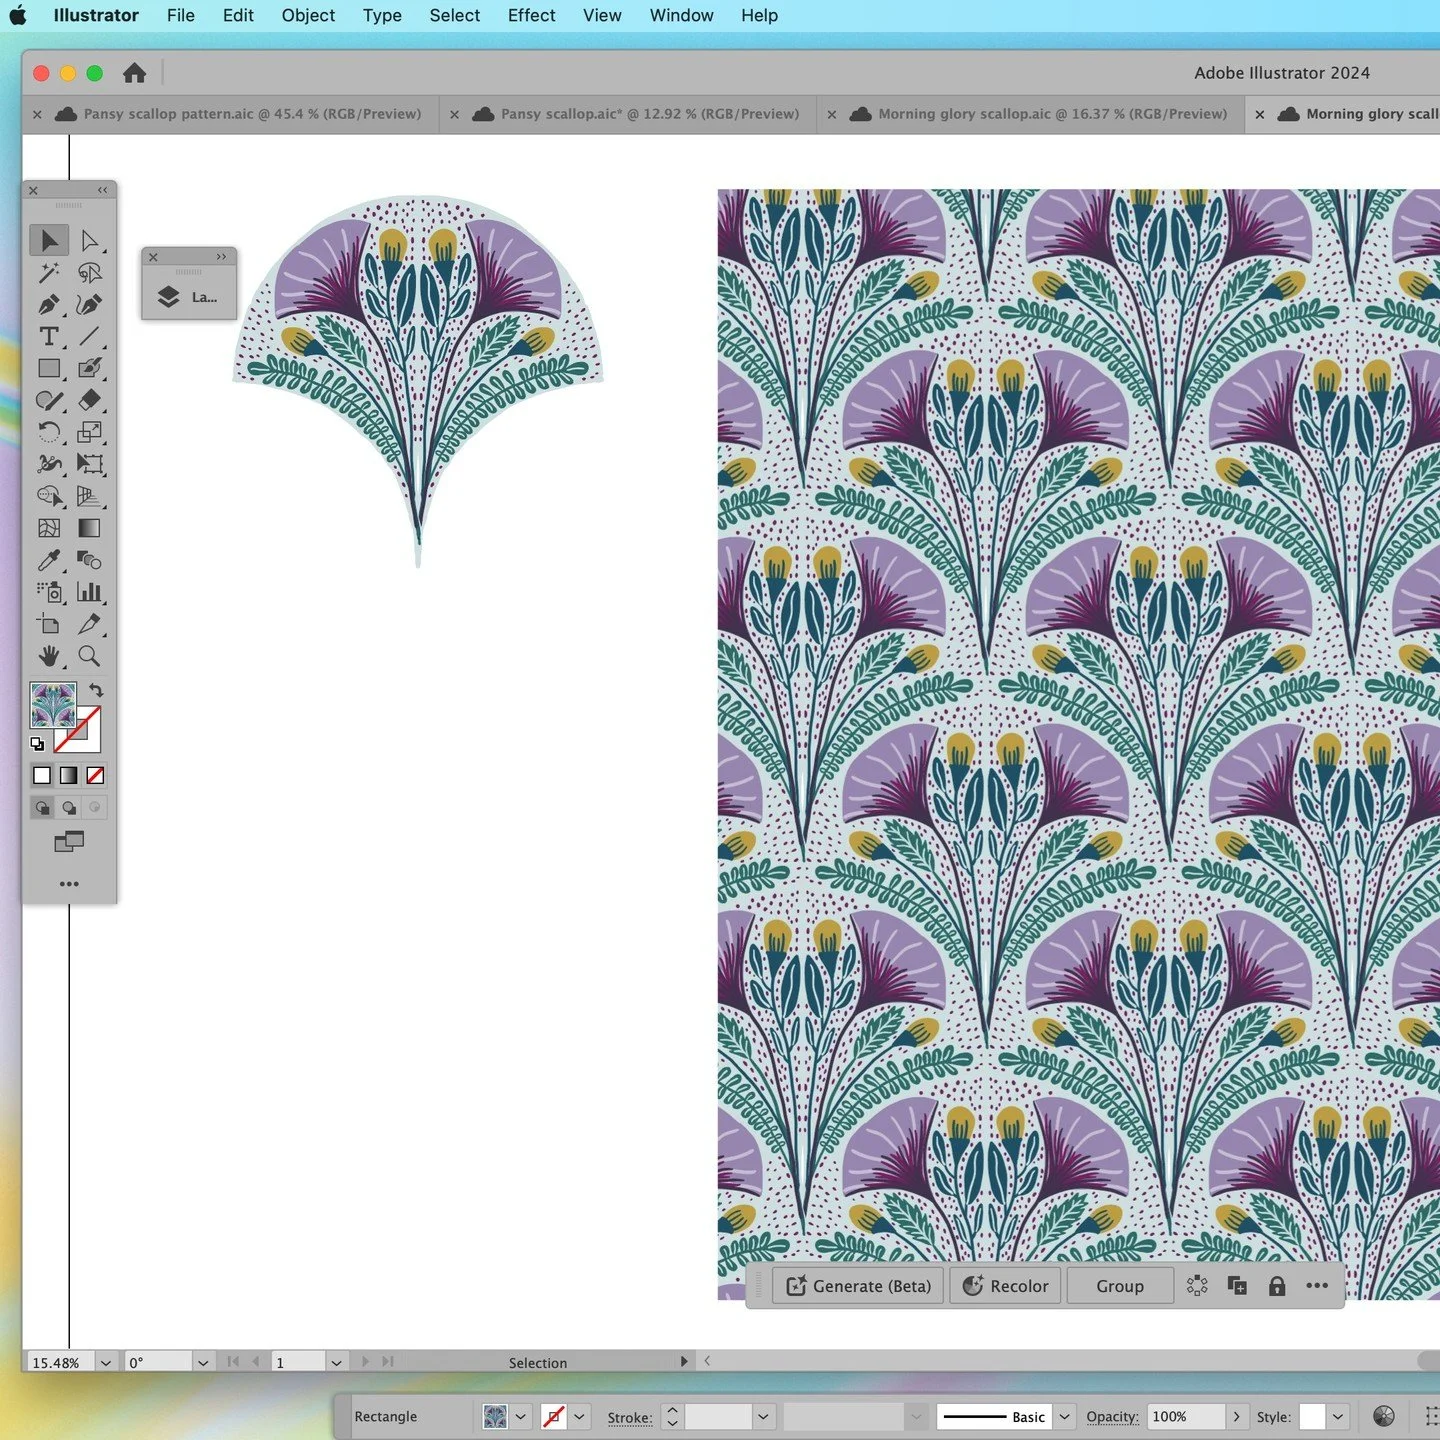Viewport: 1440px width, 1440px height.
Task: Click the Generate (Beta) button
Action: click(x=856, y=1286)
